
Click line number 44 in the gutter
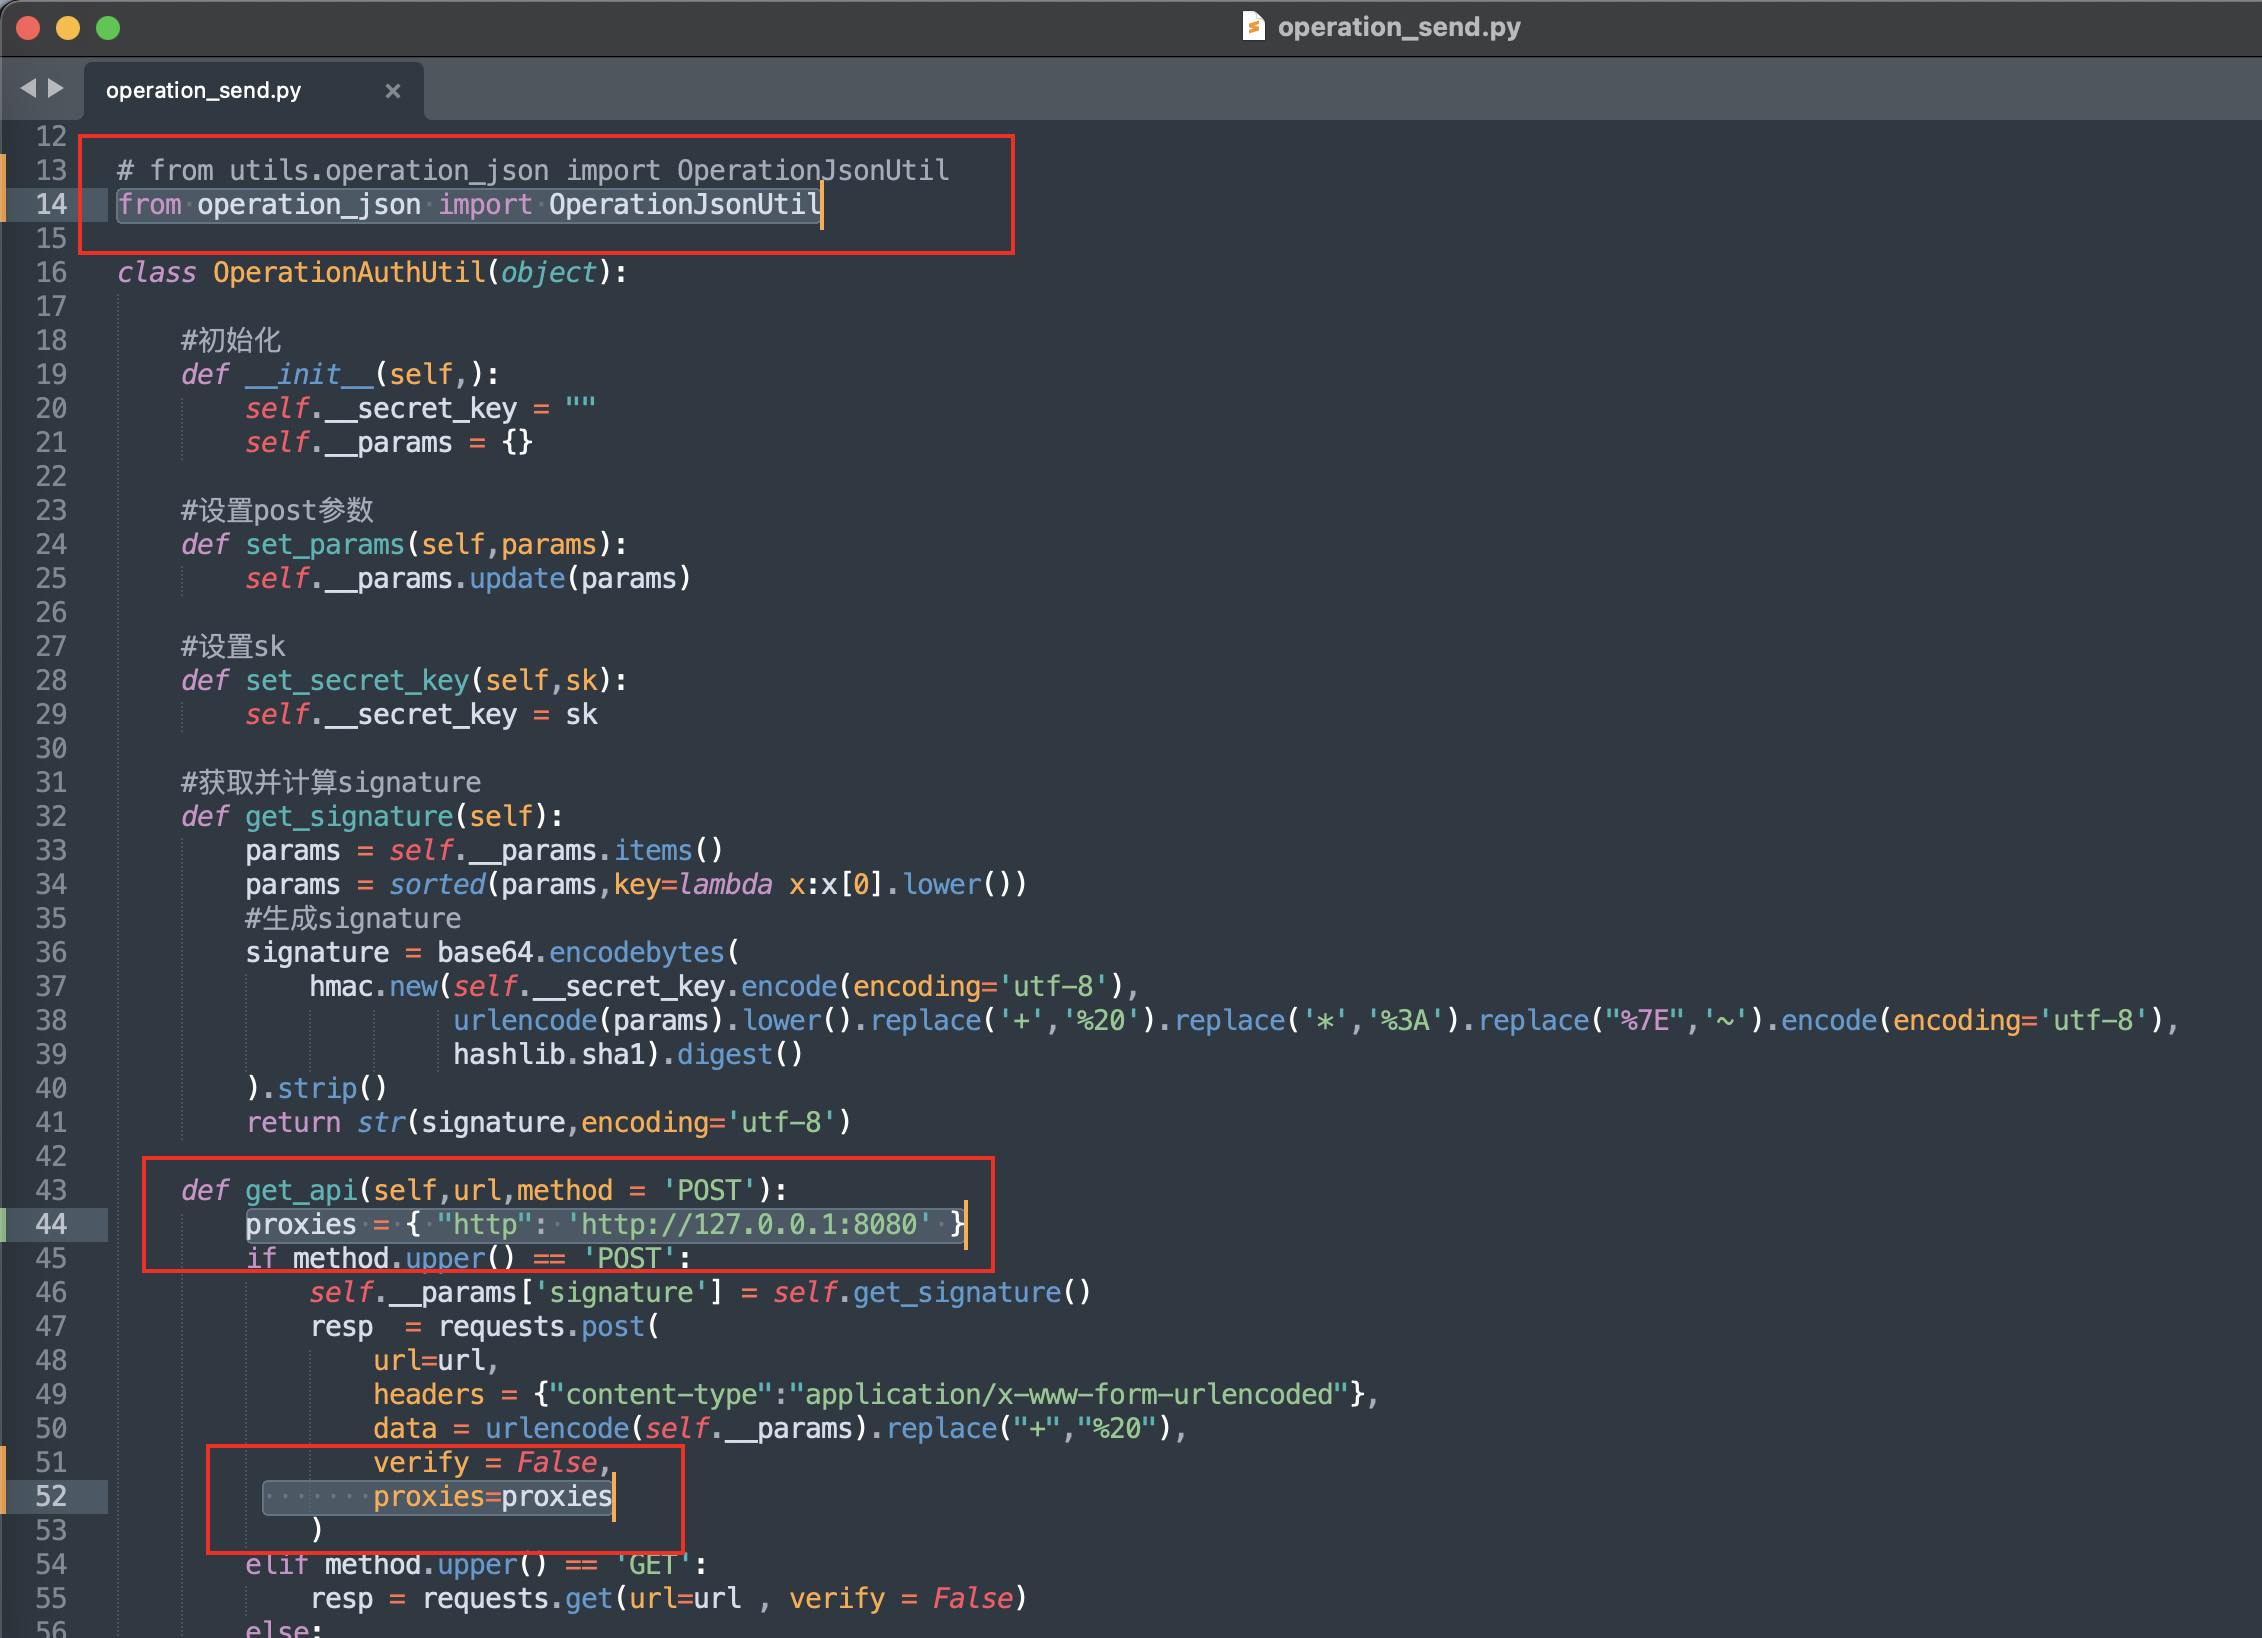tap(51, 1224)
